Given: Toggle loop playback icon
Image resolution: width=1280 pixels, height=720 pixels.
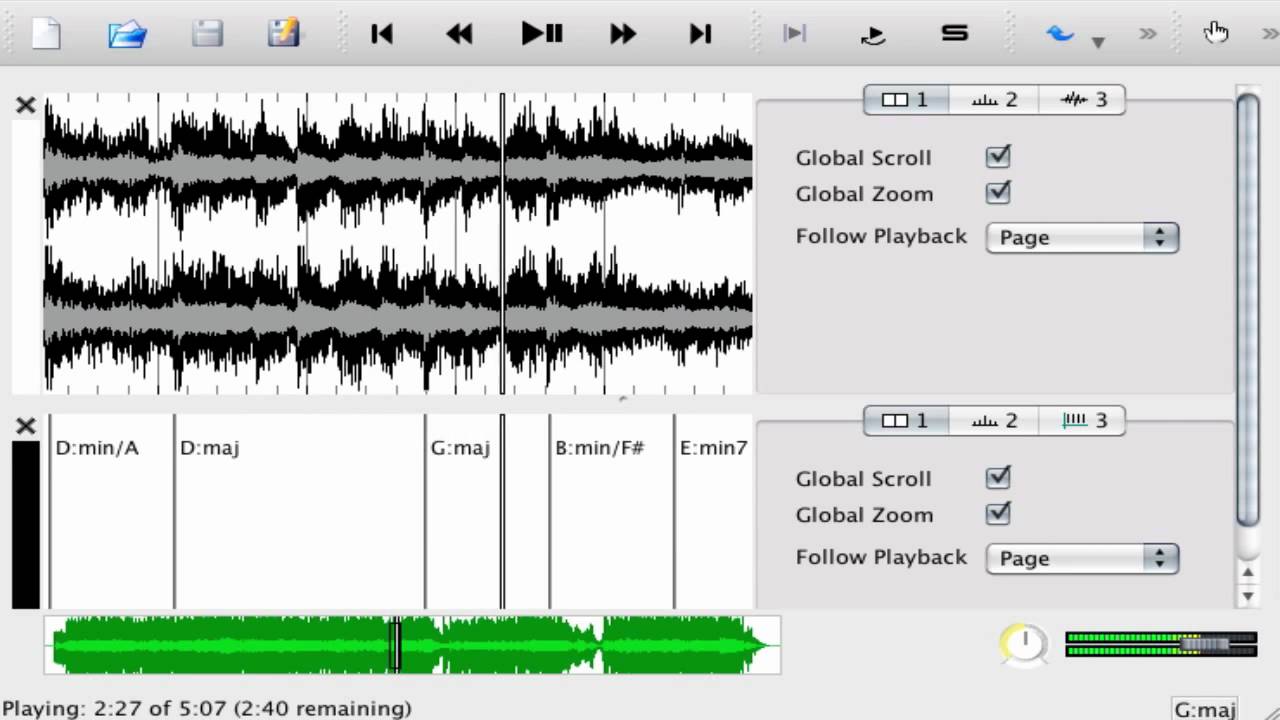Looking at the screenshot, I should coord(873,35).
